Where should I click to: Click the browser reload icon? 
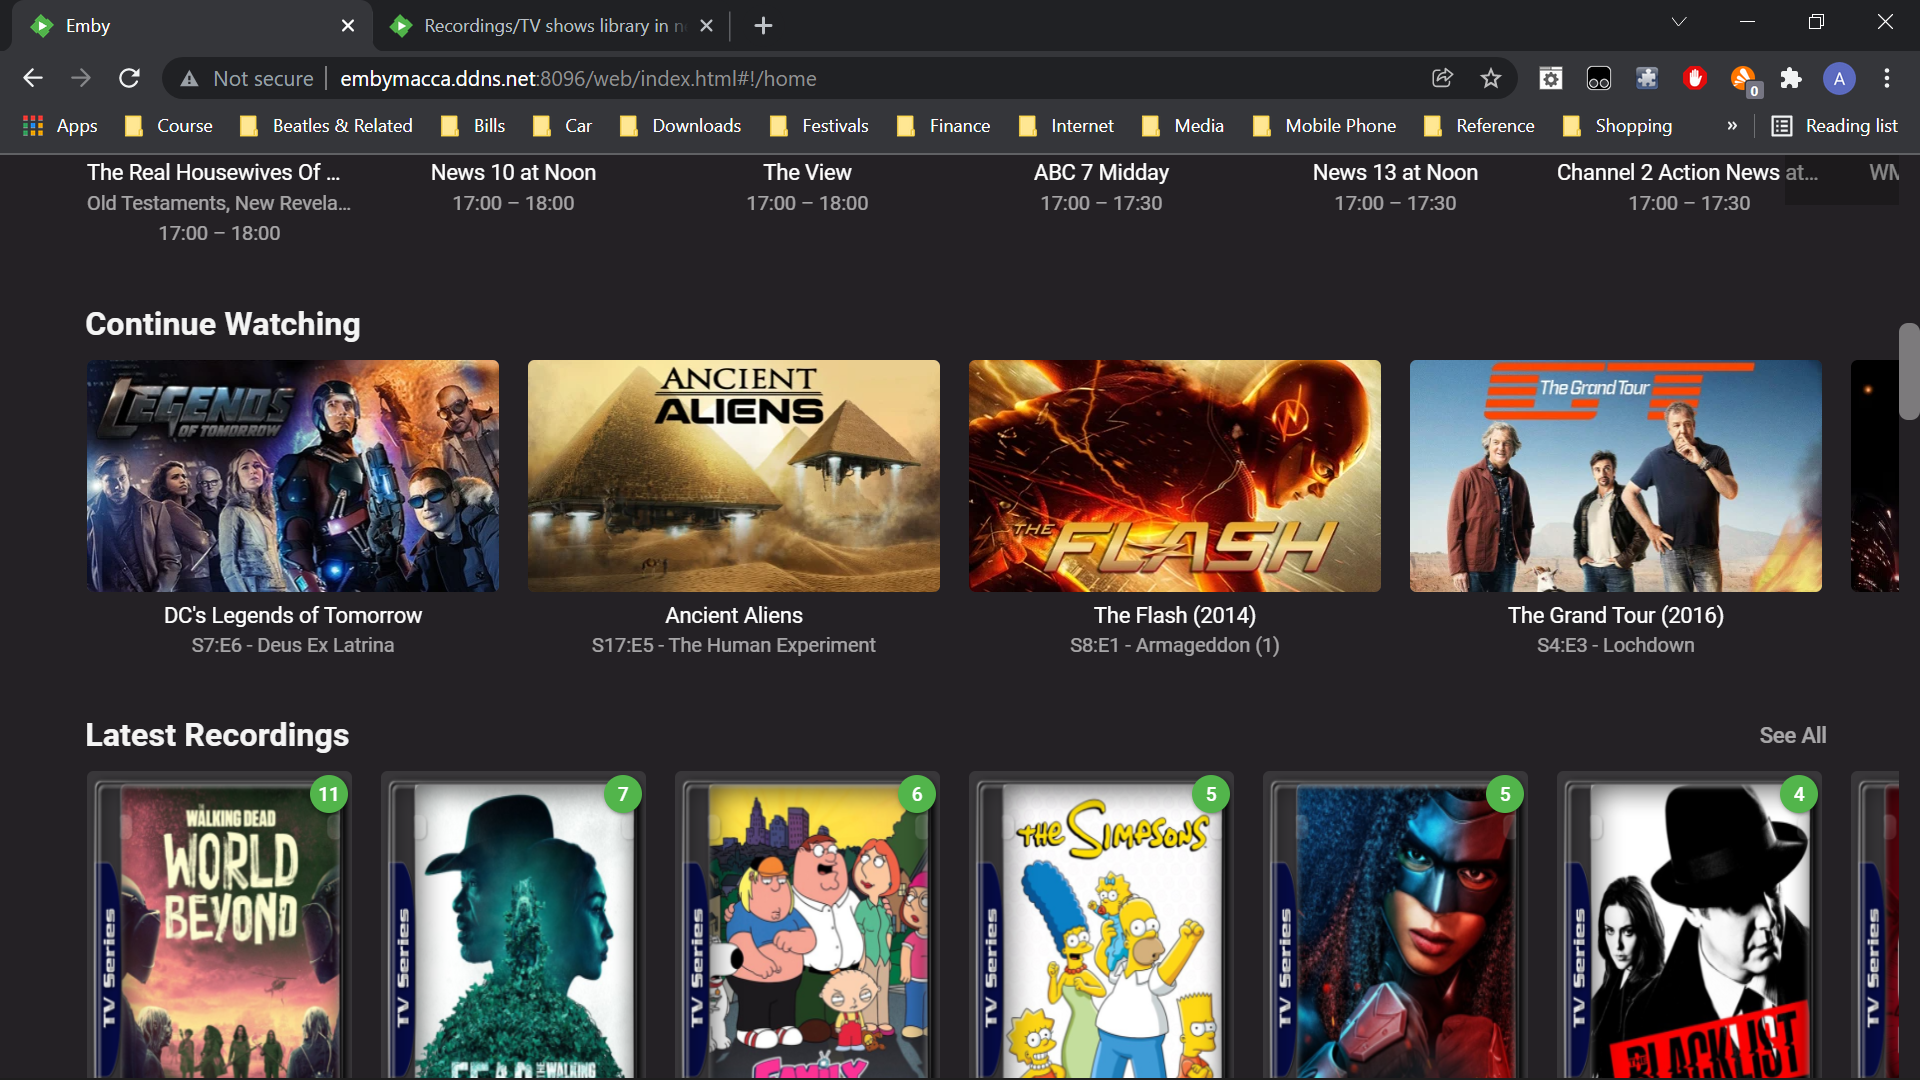[x=129, y=78]
